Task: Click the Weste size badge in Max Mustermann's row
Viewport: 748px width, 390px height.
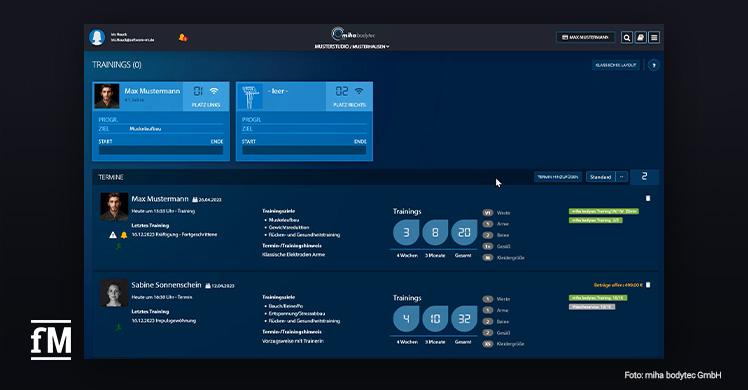Action: [488, 213]
